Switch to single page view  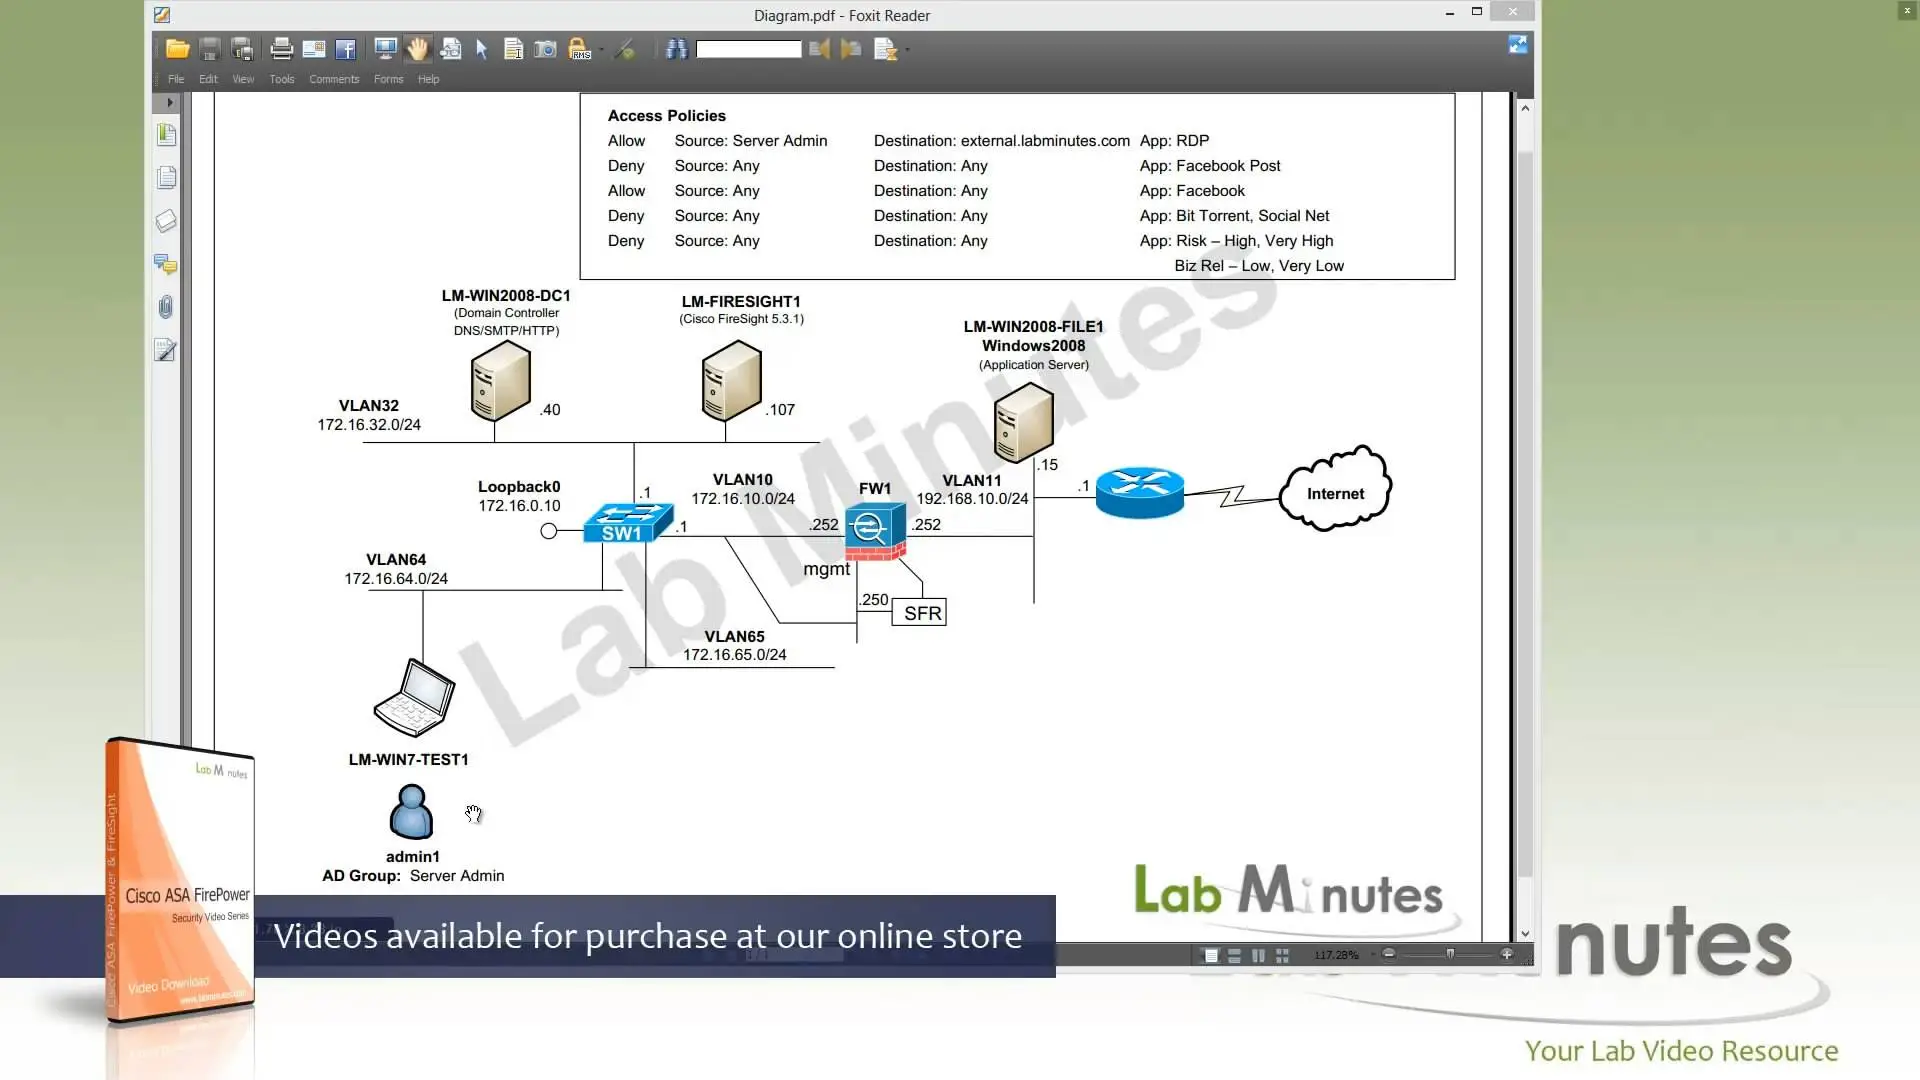1211,955
